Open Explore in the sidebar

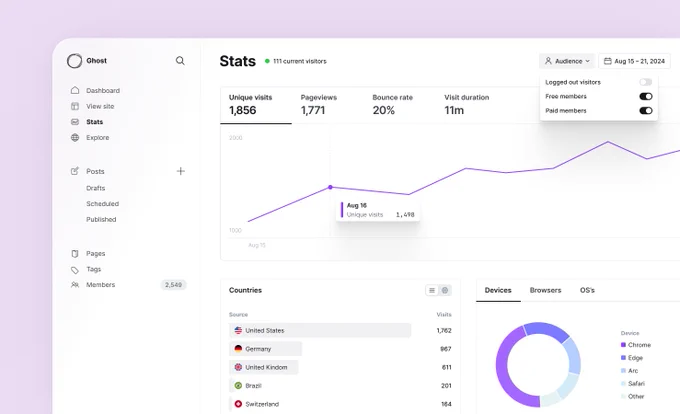98,137
